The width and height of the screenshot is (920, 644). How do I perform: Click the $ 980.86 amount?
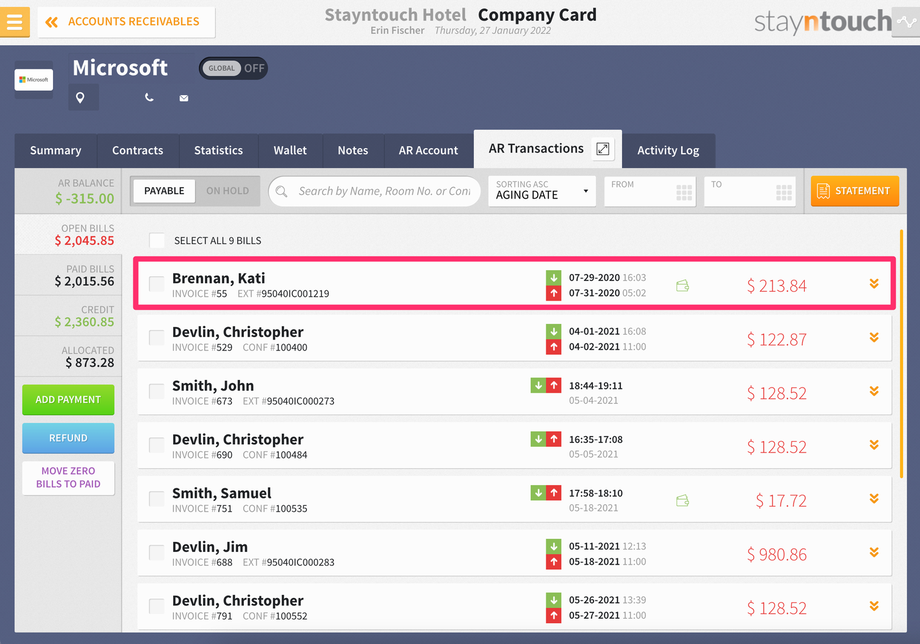(x=777, y=554)
